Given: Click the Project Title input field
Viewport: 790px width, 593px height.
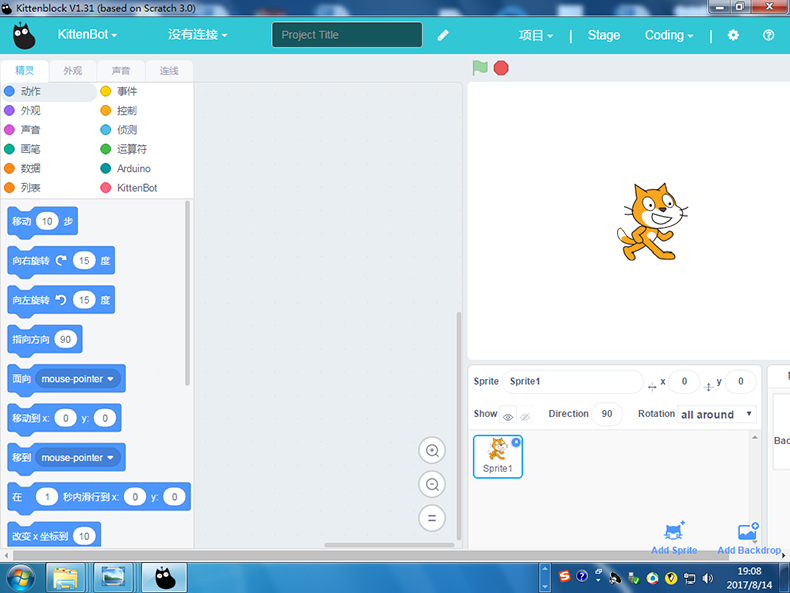Looking at the screenshot, I should click(347, 35).
